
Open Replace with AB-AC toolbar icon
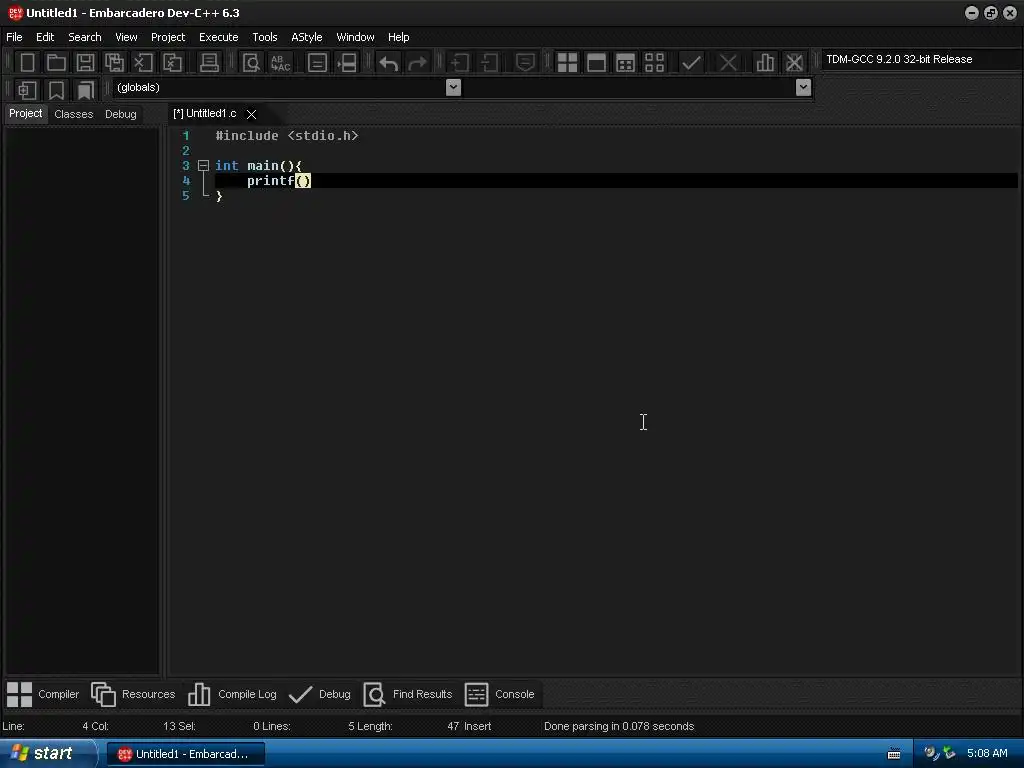click(280, 63)
